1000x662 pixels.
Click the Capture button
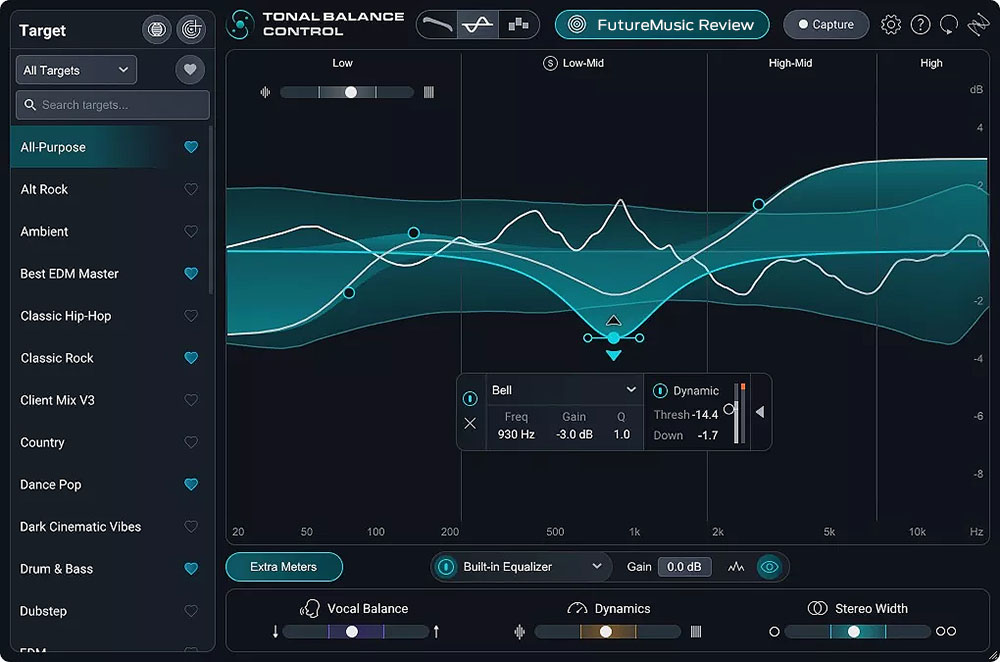[826, 24]
